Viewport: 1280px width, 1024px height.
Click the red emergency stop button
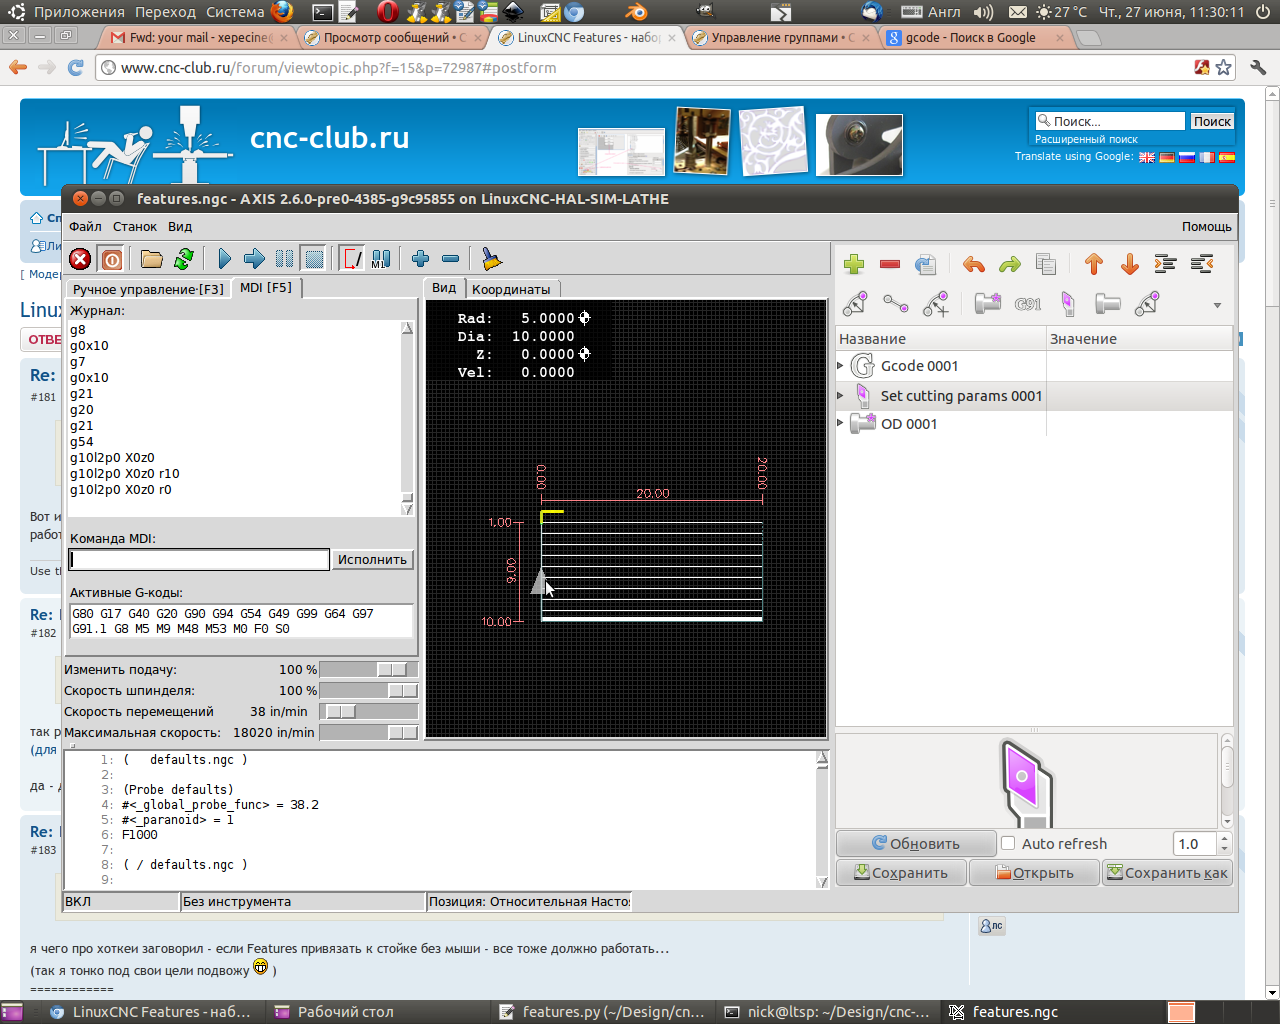point(80,260)
